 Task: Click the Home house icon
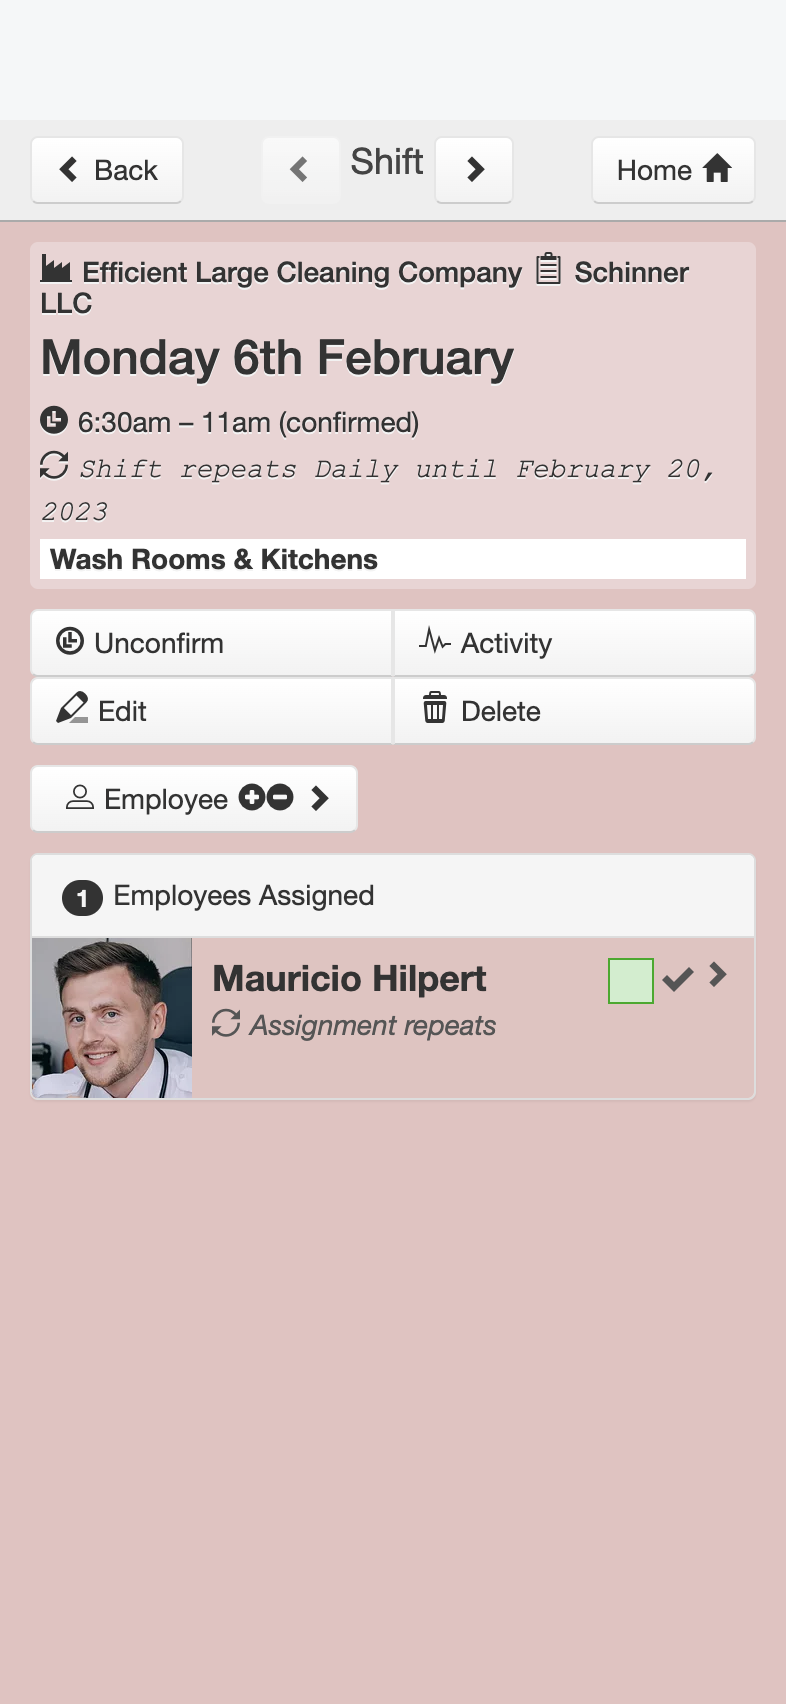click(x=717, y=169)
